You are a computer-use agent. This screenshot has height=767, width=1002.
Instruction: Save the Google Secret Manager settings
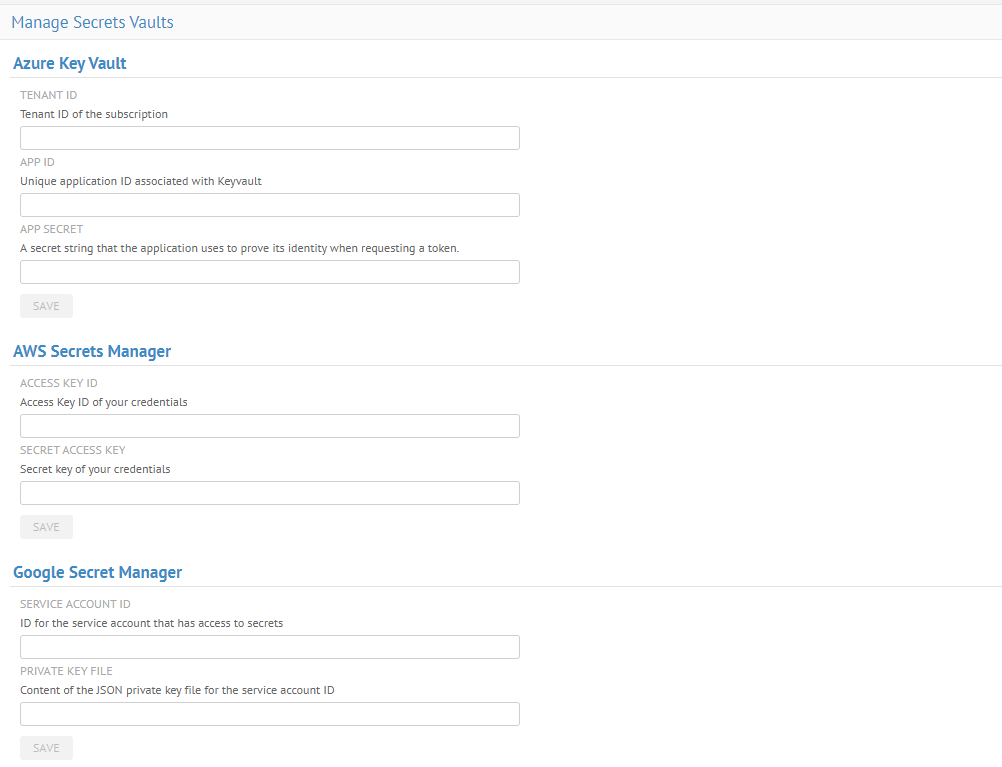pyautogui.click(x=46, y=748)
